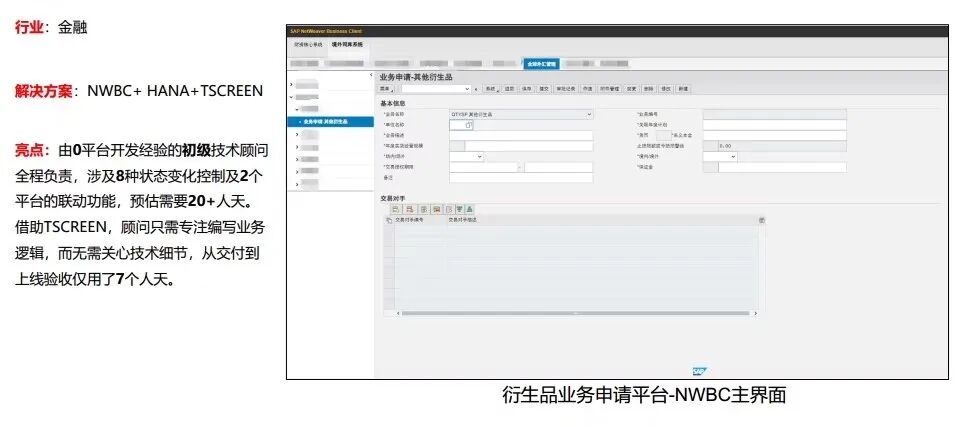Click the select-all icon at table's top-left corner
The width and height of the screenshot is (962, 427).
coord(388,220)
